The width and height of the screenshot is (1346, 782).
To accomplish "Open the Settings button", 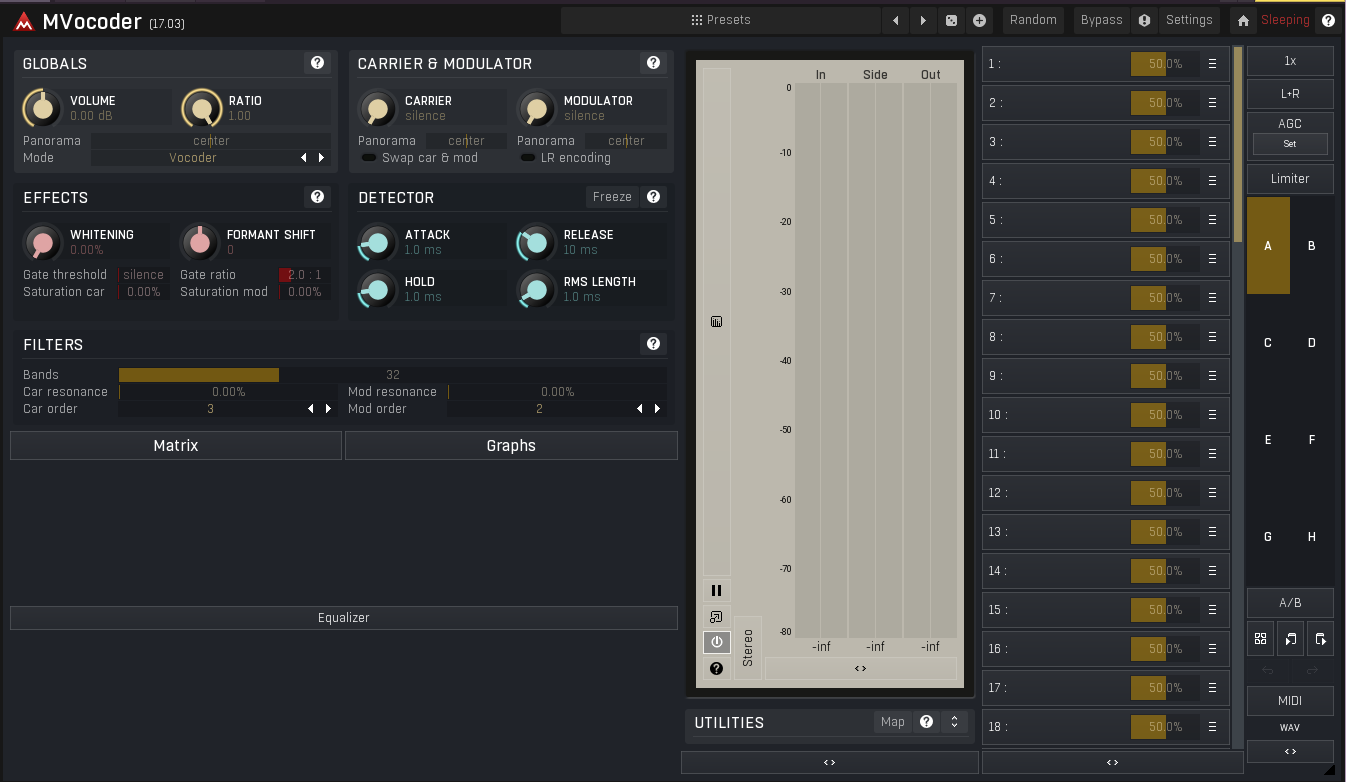I will coord(1189,20).
